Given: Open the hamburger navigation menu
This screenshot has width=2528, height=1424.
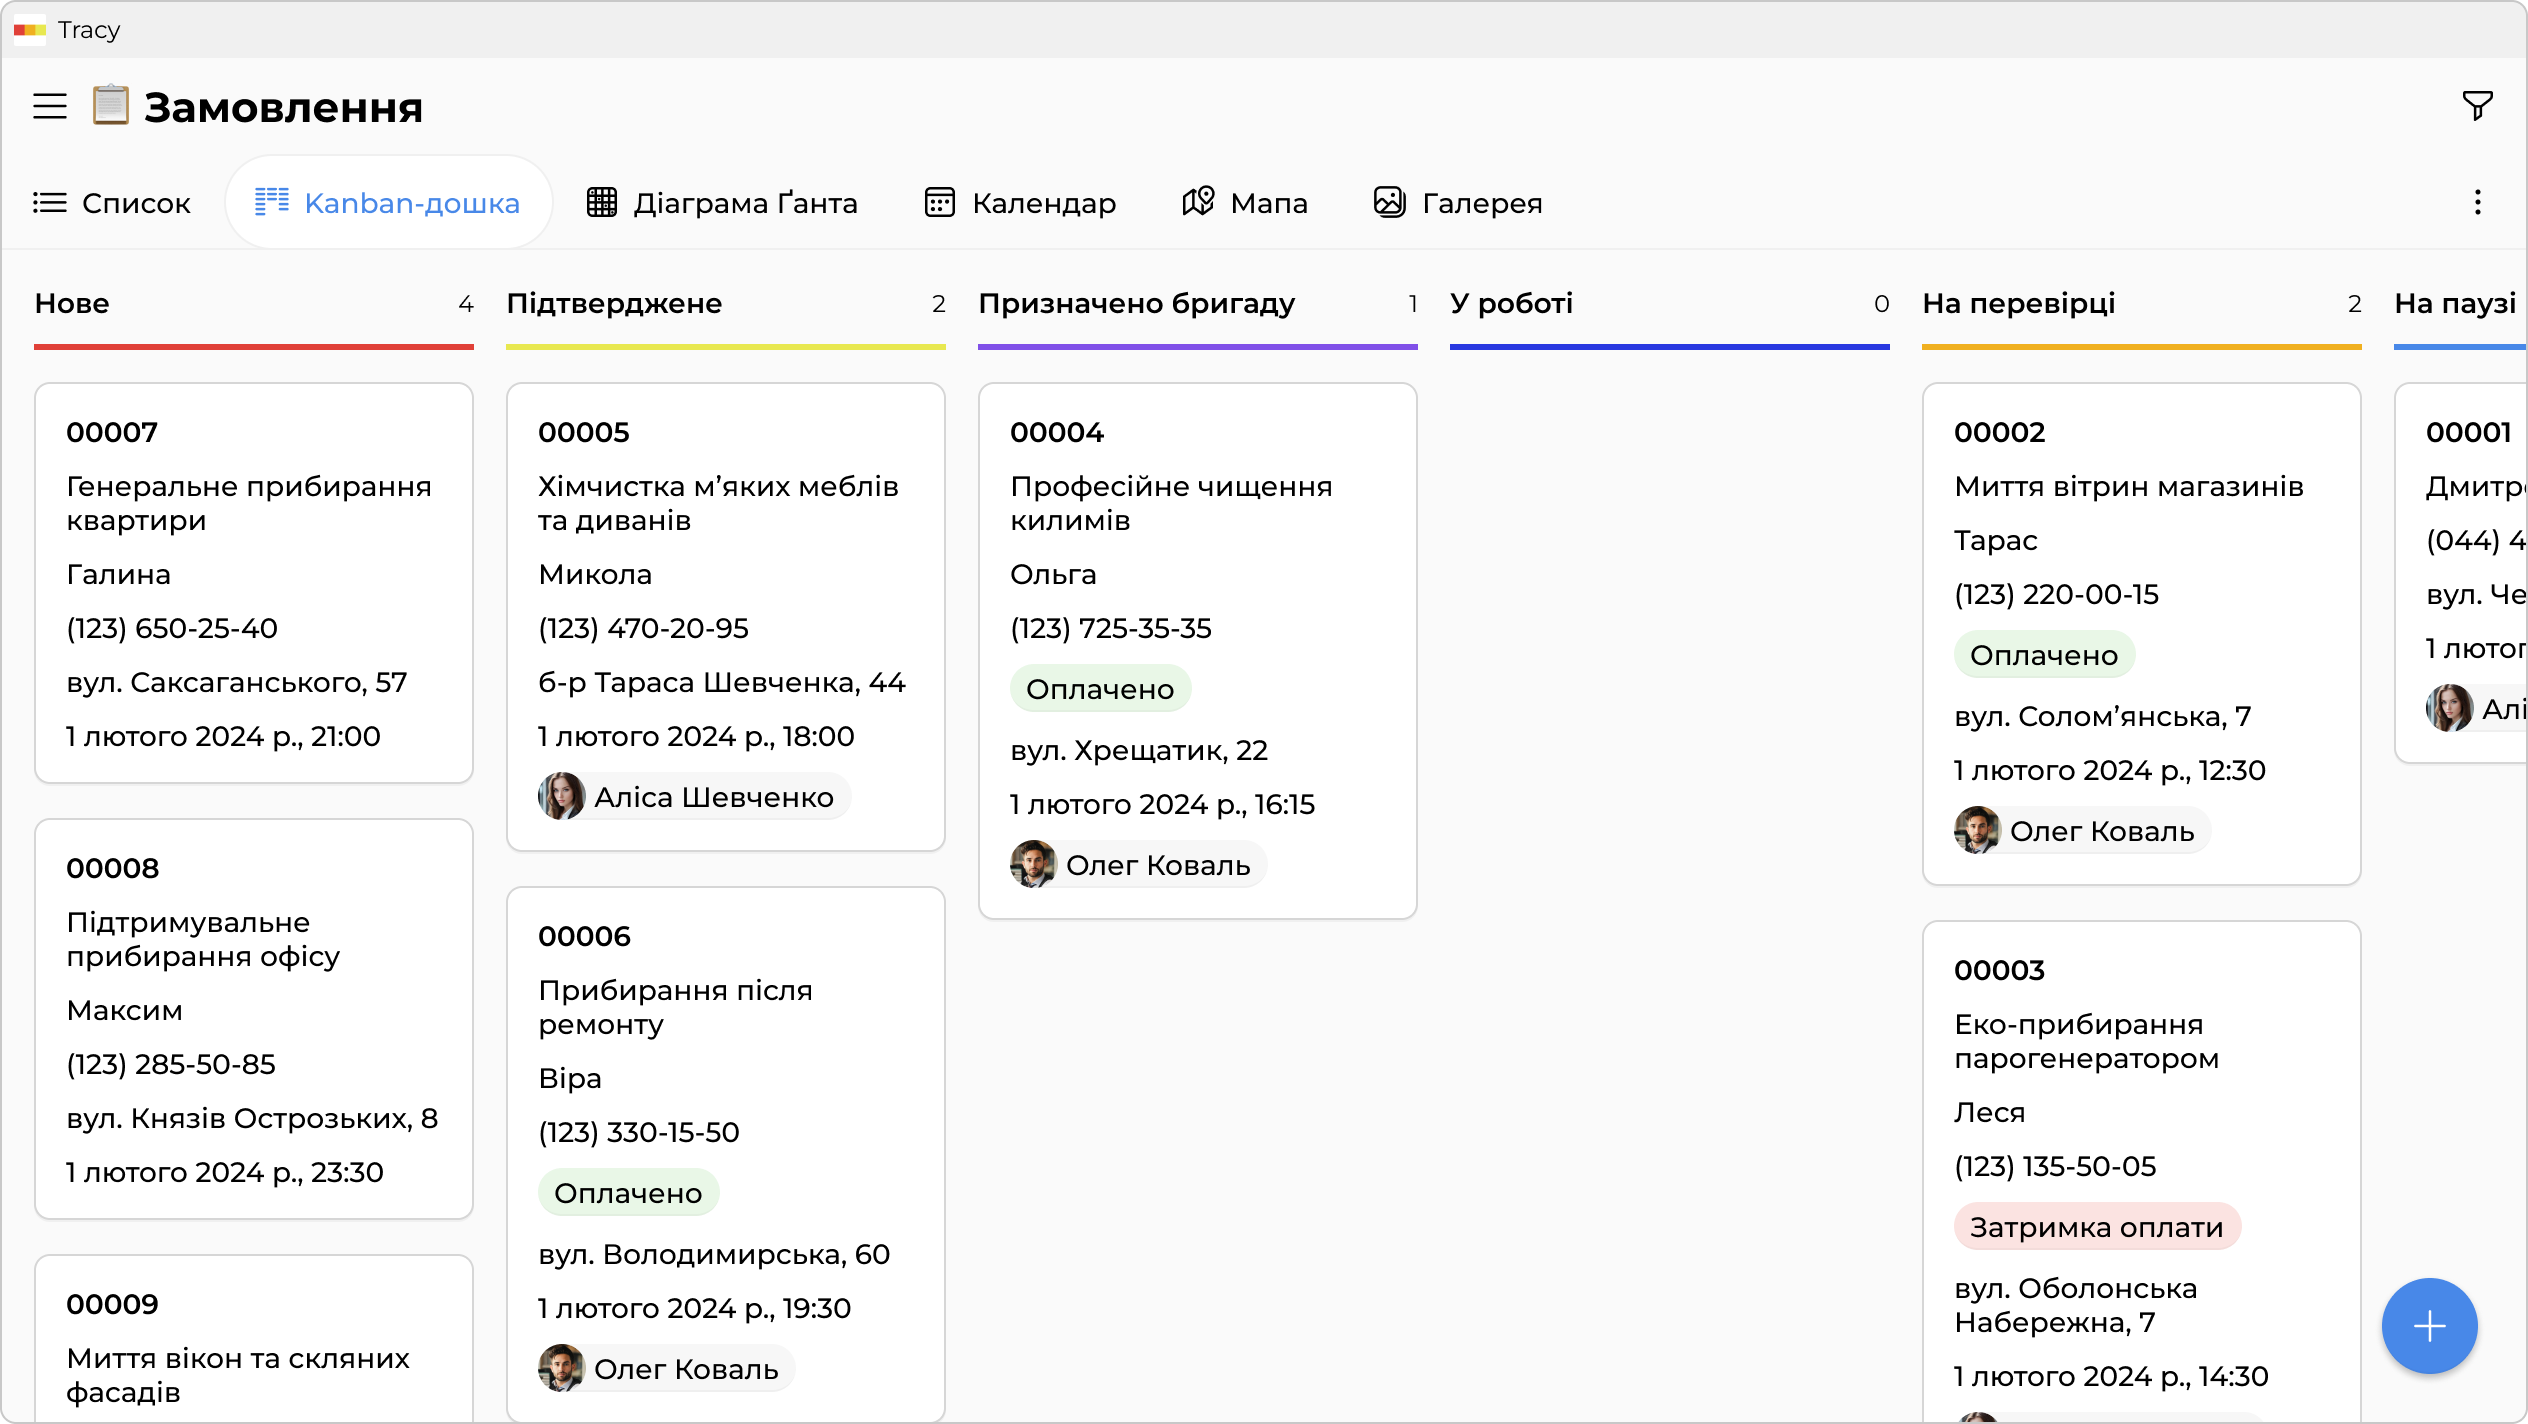Looking at the screenshot, I should [50, 106].
